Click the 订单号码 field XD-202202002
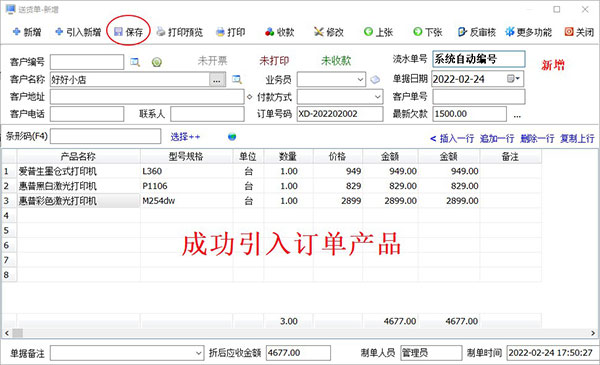600x365 pixels. click(x=340, y=114)
